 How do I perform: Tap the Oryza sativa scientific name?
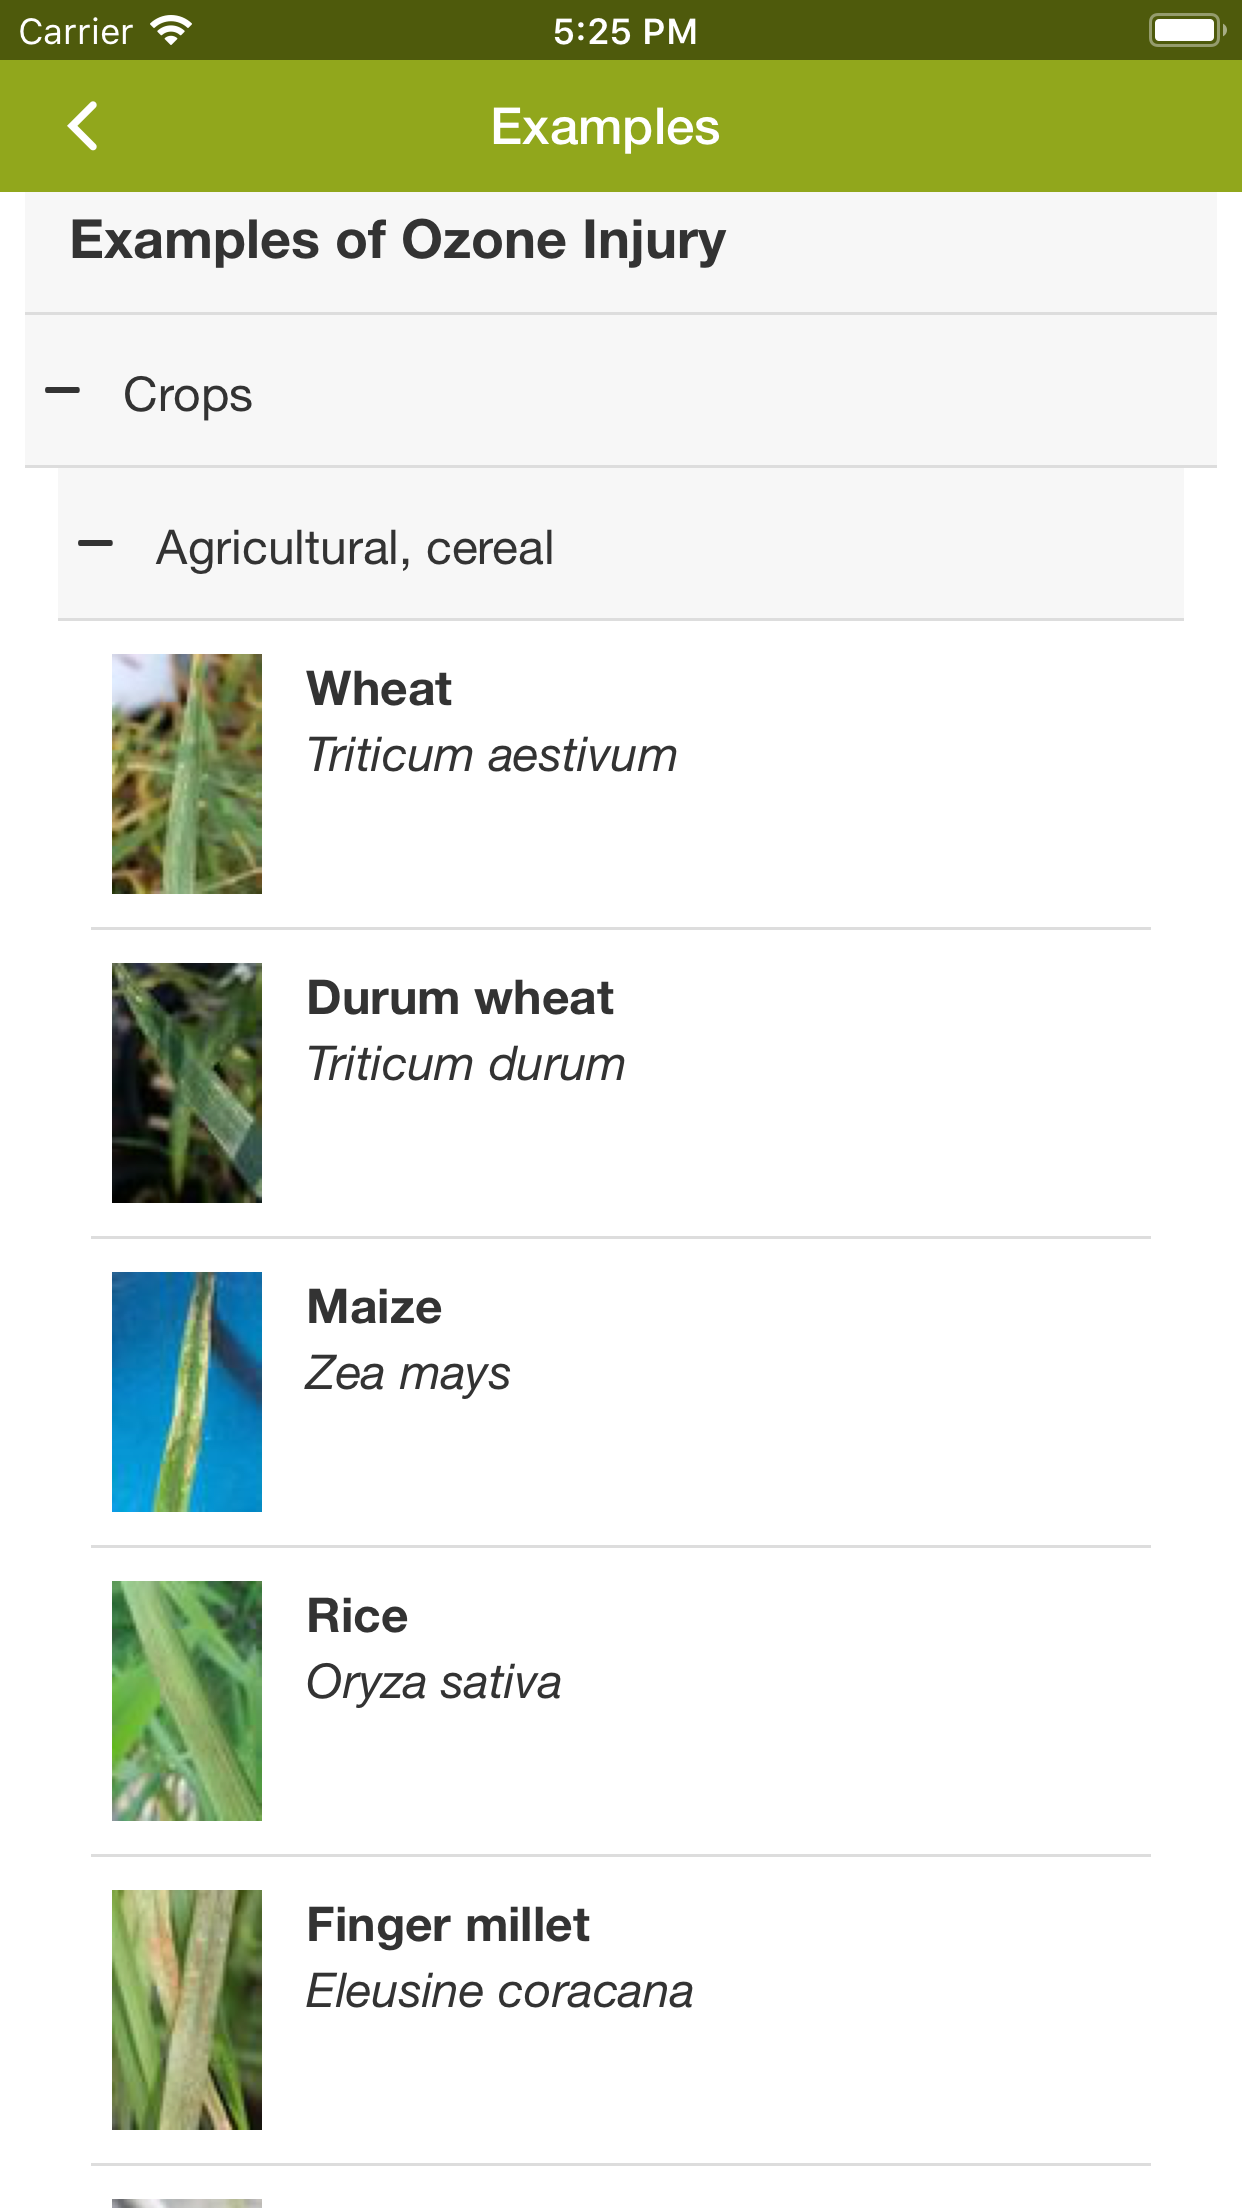tap(433, 1682)
